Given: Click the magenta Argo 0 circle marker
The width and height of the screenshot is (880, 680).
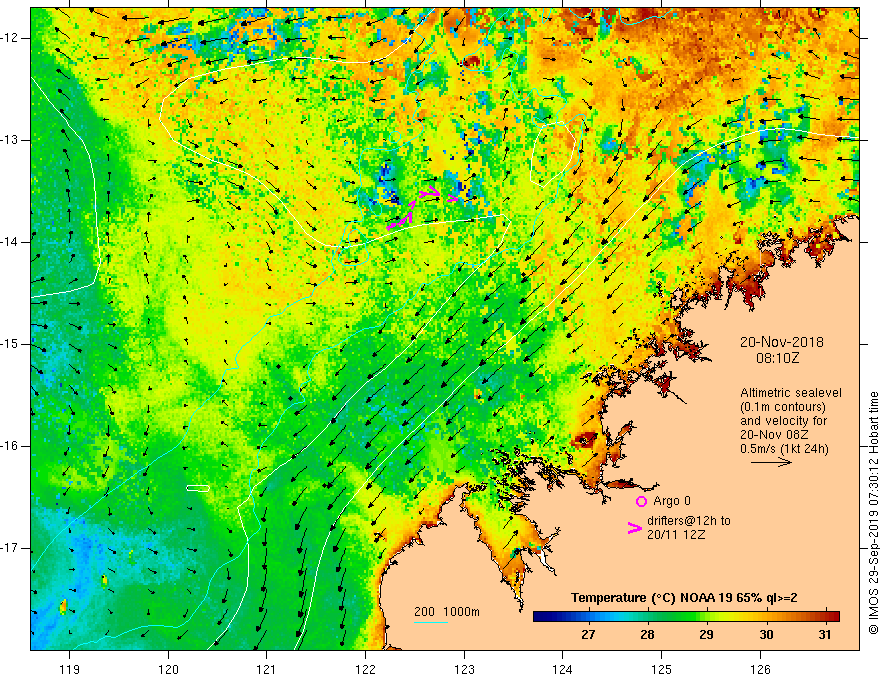Looking at the screenshot, I should tap(641, 501).
